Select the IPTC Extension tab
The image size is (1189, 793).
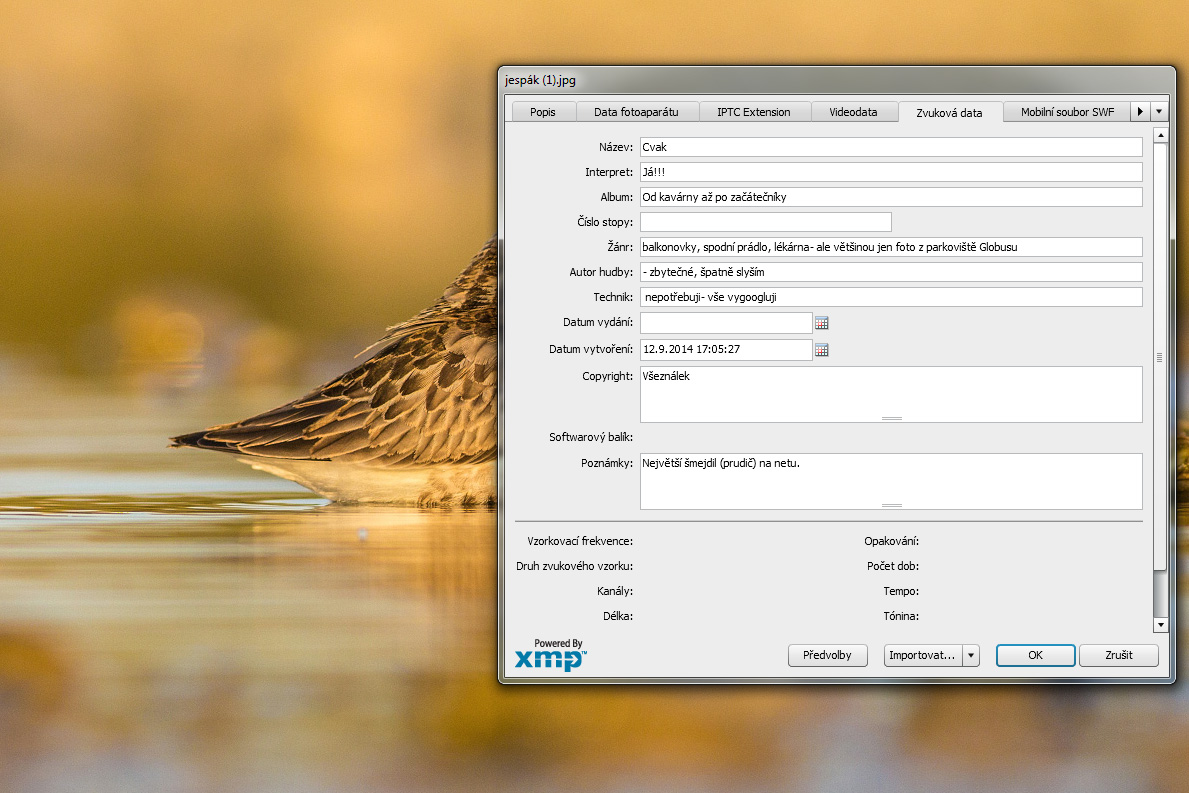(753, 112)
